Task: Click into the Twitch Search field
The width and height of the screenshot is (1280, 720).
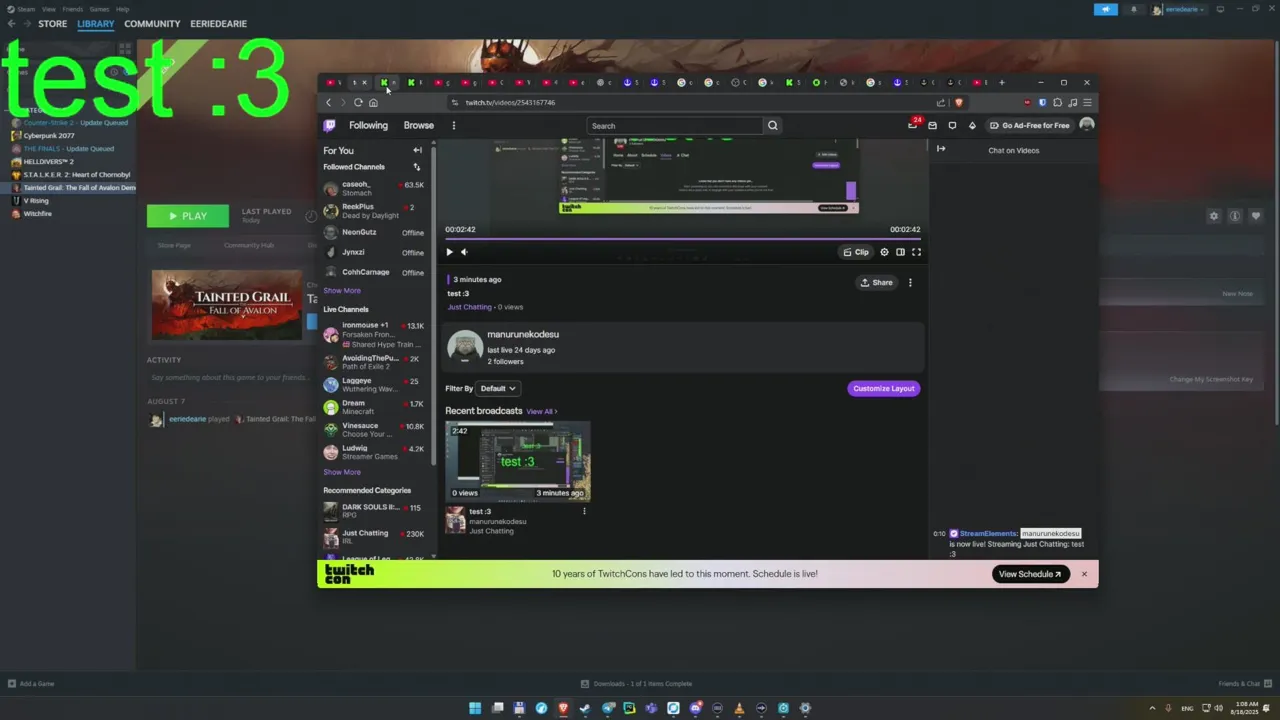Action: (675, 126)
